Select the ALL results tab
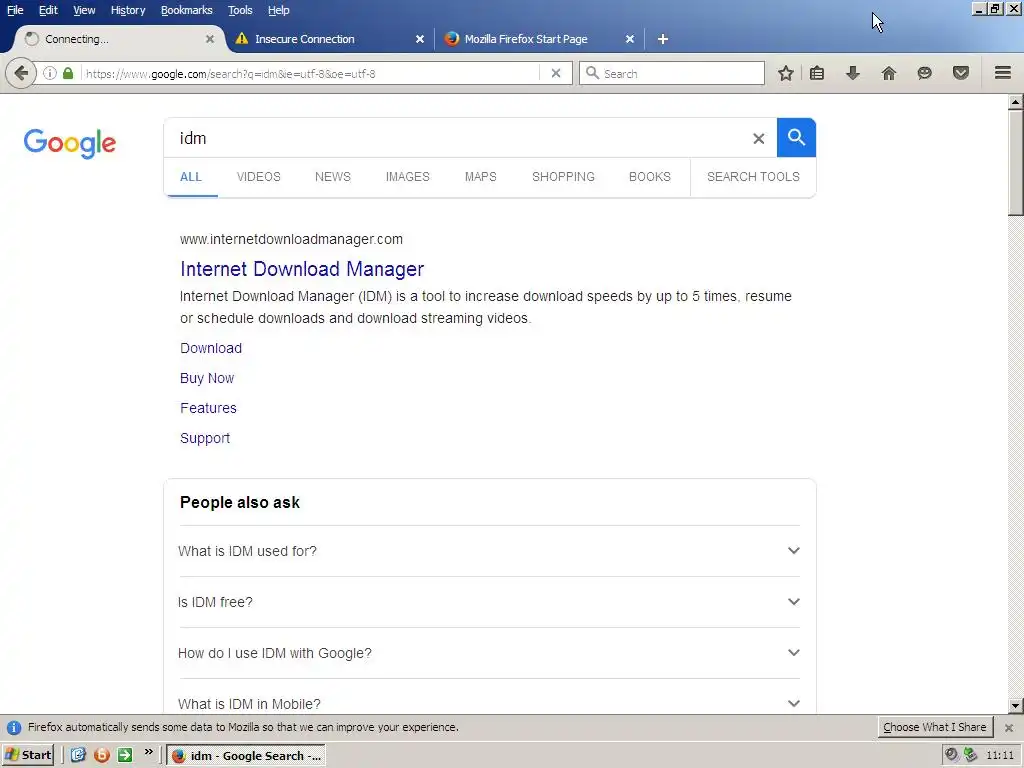 (191, 177)
